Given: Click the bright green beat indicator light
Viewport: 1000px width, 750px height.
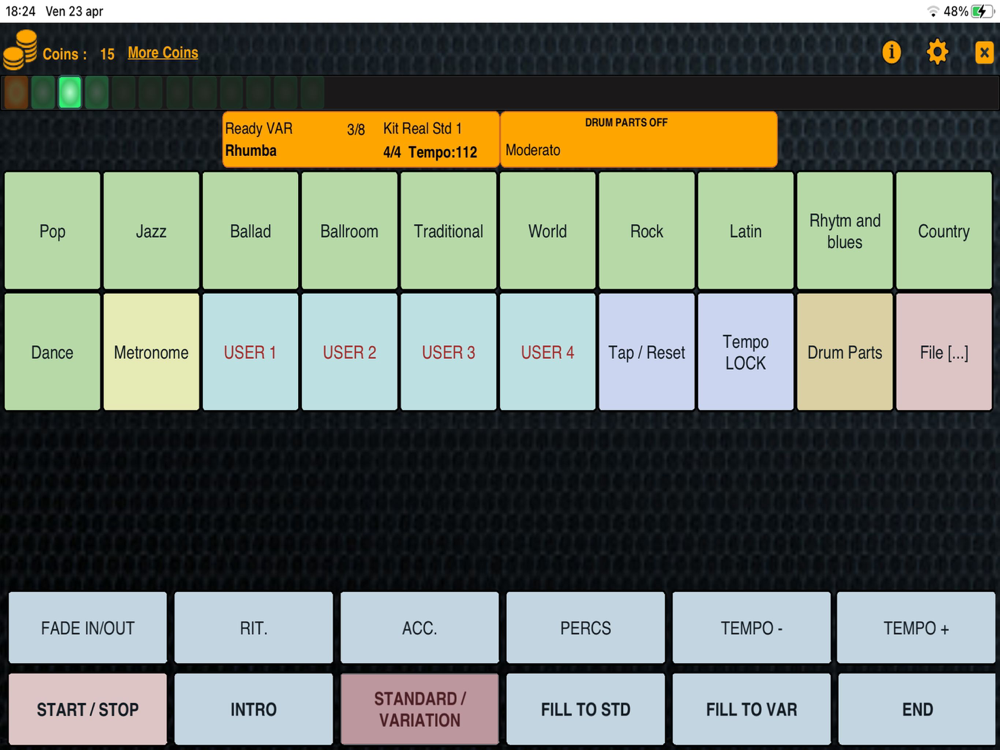Looking at the screenshot, I should point(70,92).
